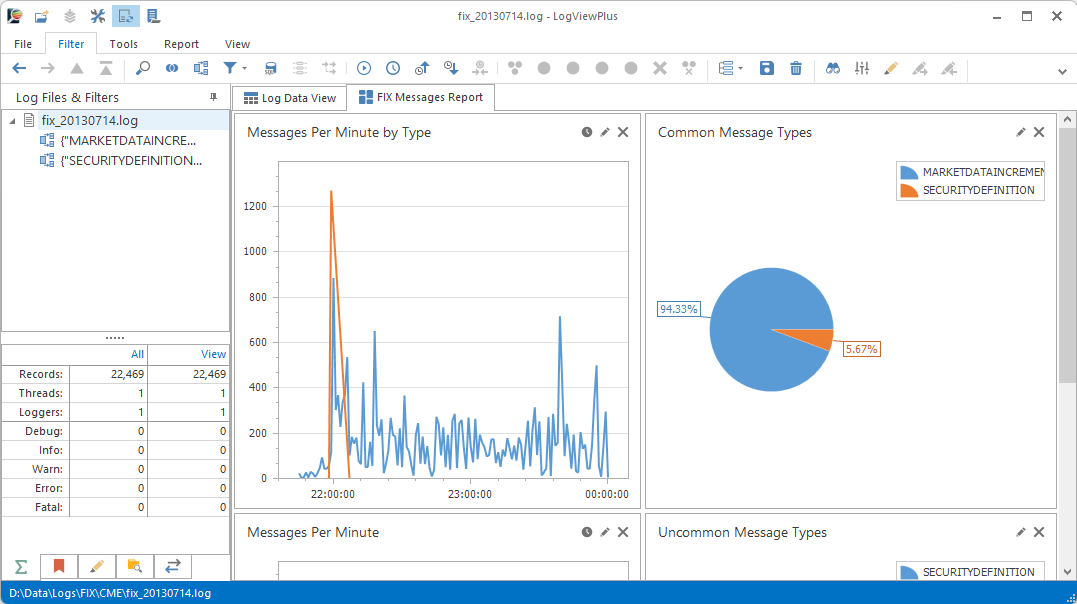
Task: Switch to the Log Data View tab
Action: click(290, 98)
